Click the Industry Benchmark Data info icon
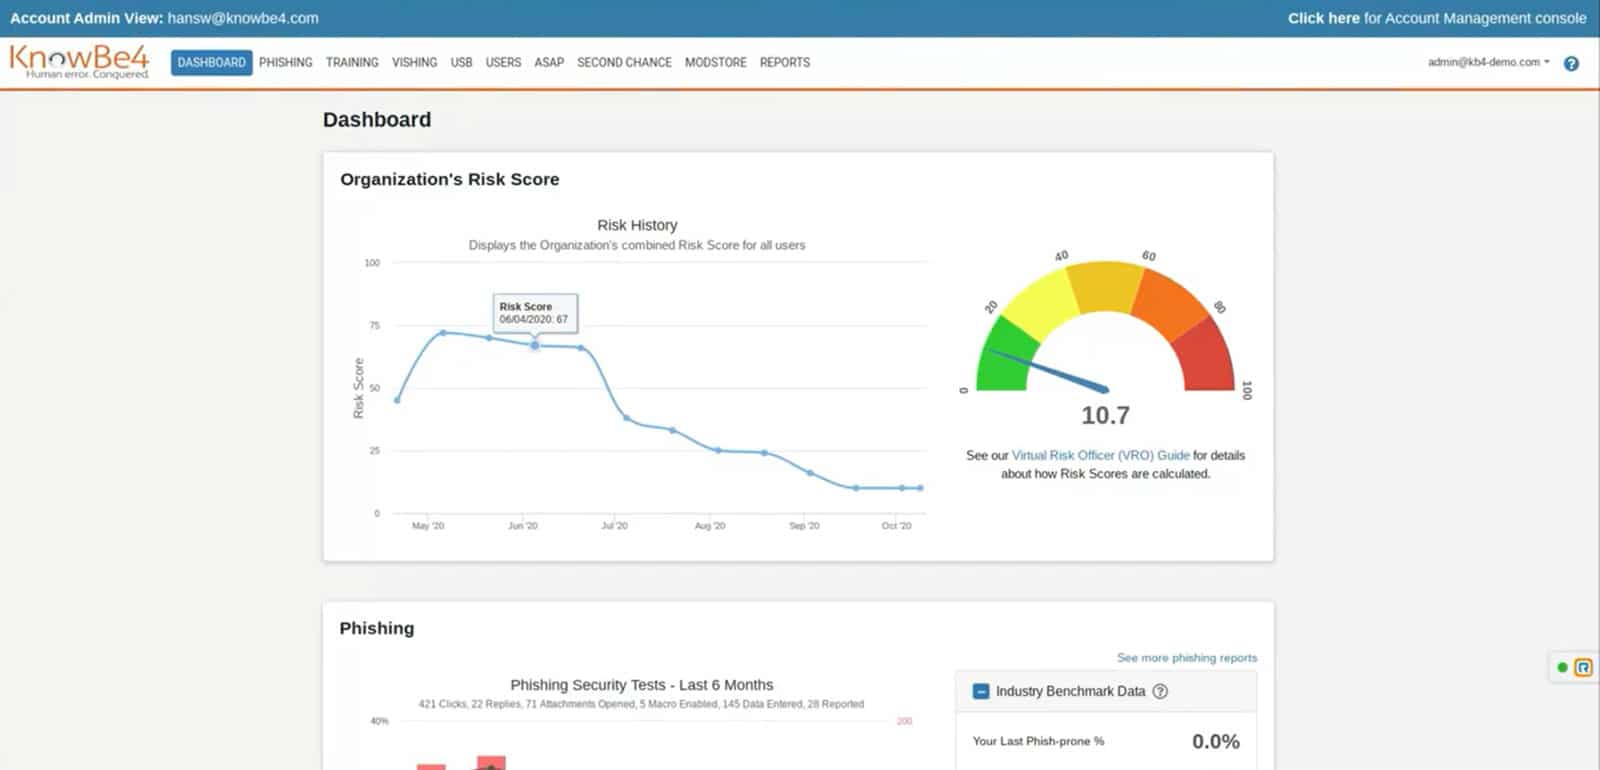Viewport: 1600px width, 770px height. (x=1160, y=691)
